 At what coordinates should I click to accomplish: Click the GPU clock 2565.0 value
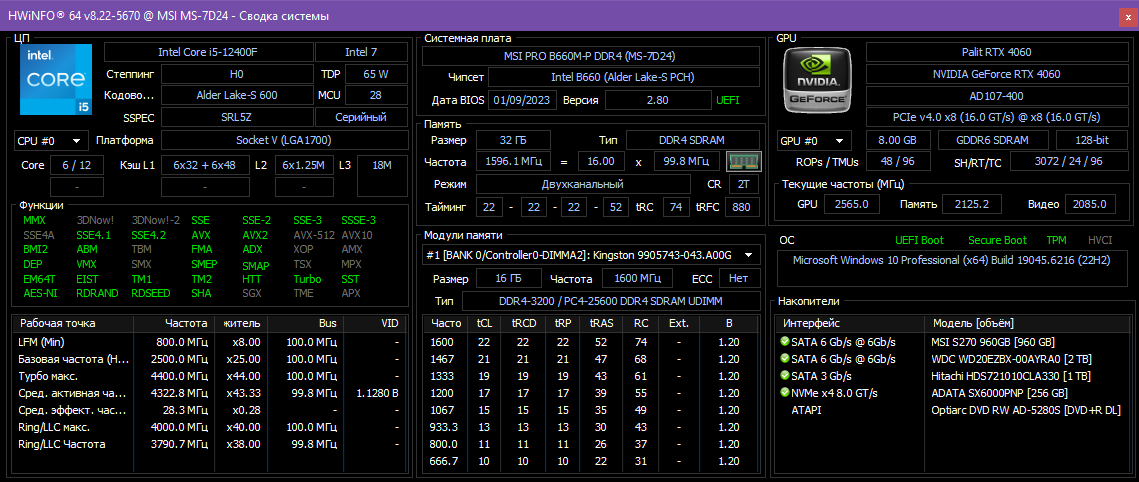(852, 205)
